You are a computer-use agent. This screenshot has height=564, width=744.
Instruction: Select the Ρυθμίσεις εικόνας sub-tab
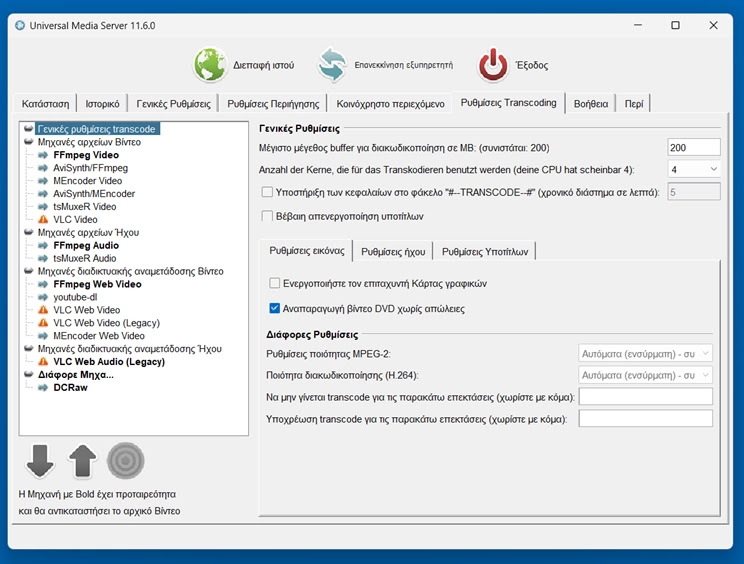(307, 250)
